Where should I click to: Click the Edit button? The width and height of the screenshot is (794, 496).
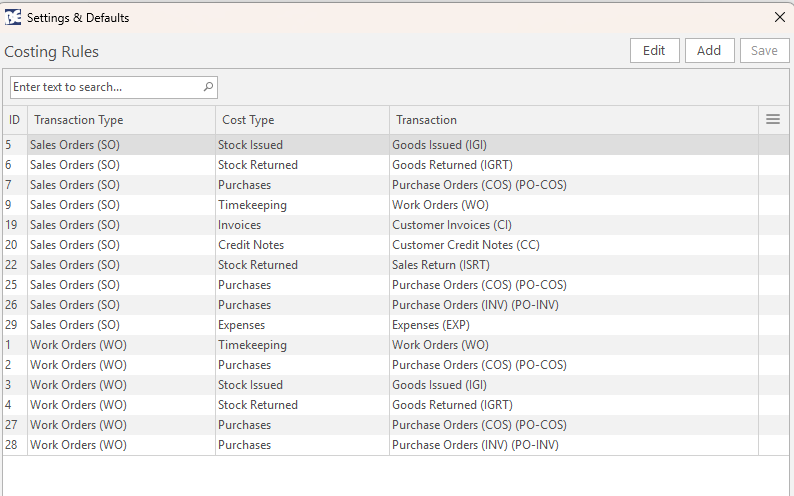(x=654, y=51)
